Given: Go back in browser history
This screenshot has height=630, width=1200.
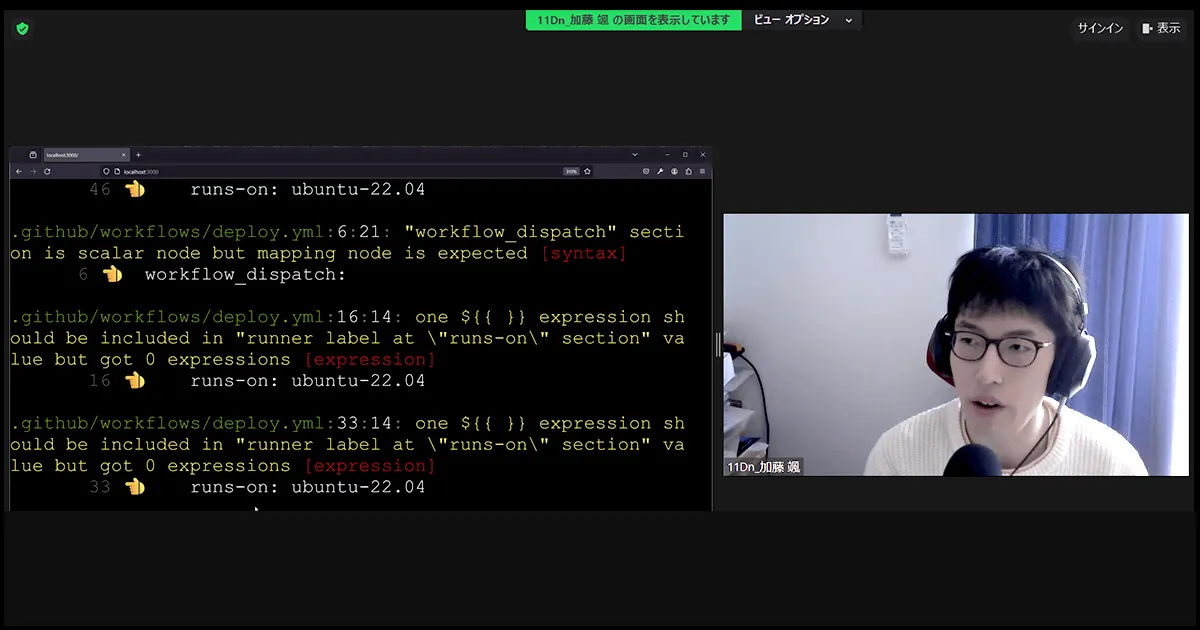Looking at the screenshot, I should pos(19,171).
